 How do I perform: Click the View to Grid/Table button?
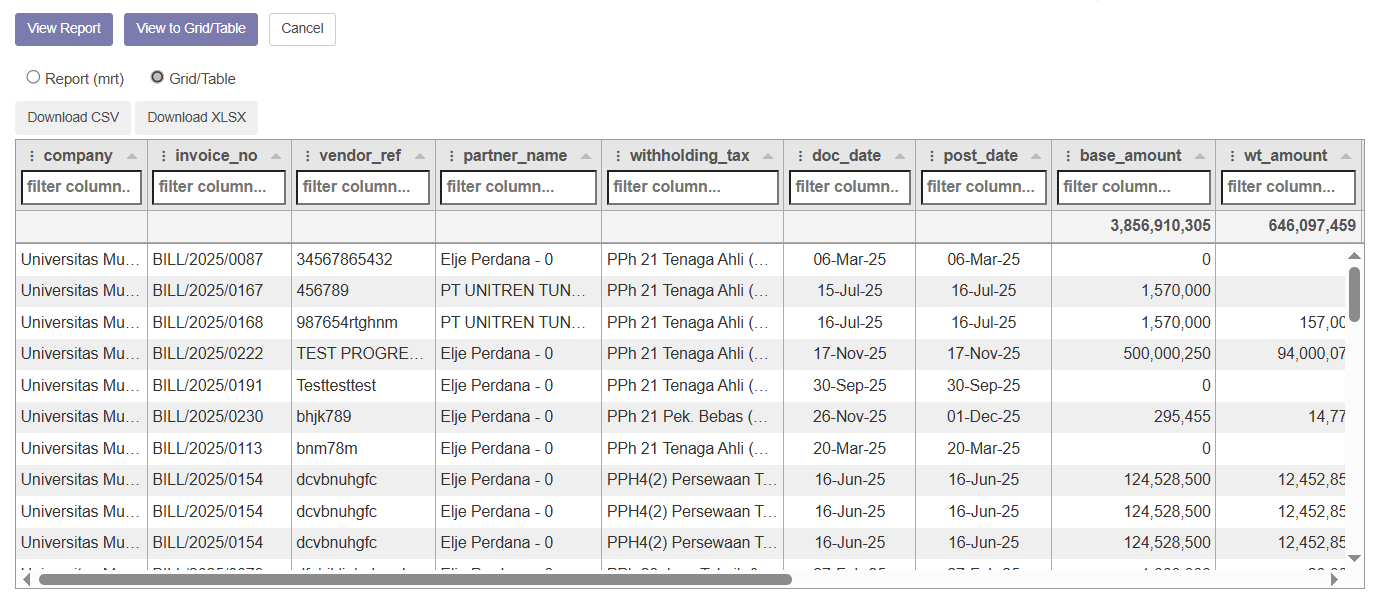tap(191, 29)
